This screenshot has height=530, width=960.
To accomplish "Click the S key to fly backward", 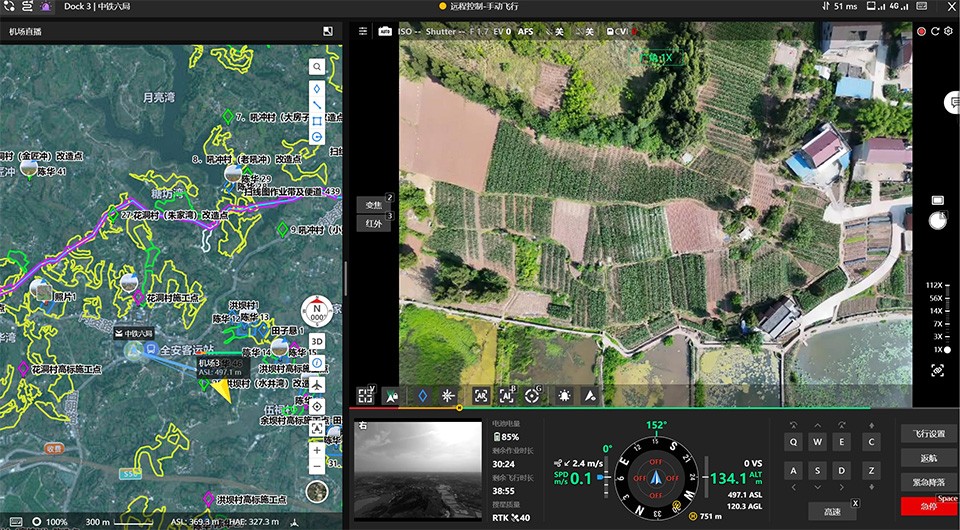I will click(817, 471).
